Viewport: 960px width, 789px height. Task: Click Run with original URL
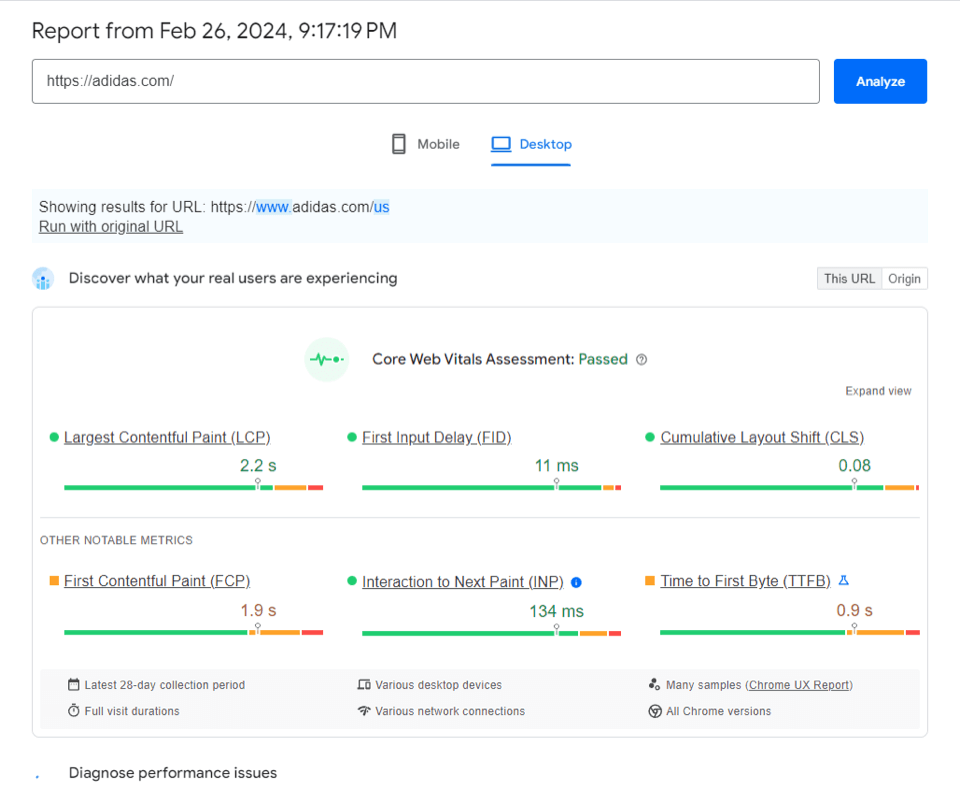[x=110, y=226]
